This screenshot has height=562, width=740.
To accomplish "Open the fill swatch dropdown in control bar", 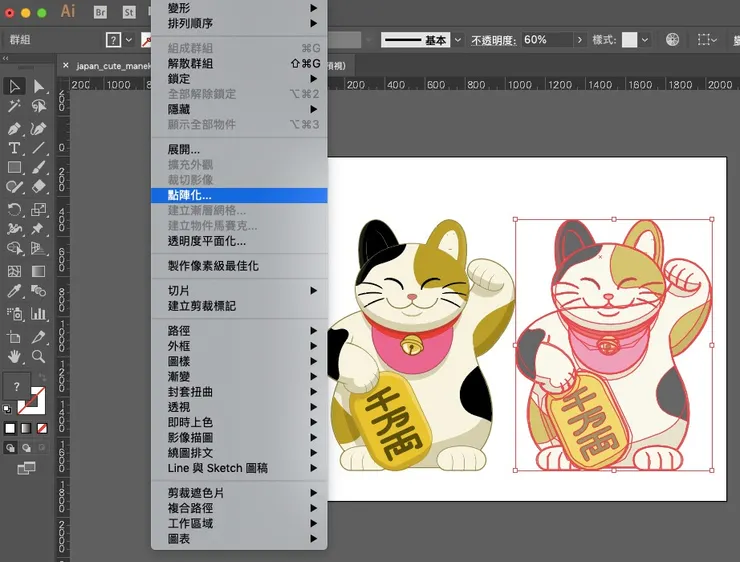I will pos(129,40).
